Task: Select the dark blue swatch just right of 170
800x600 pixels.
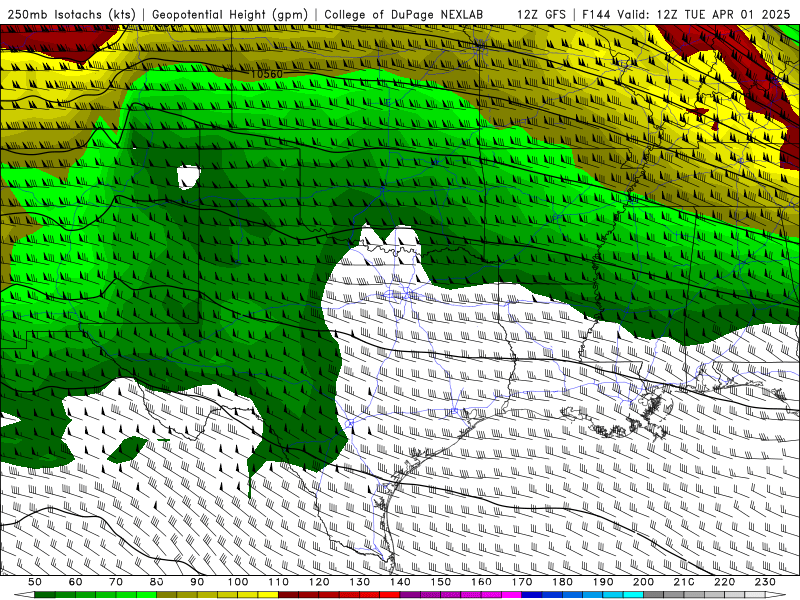Action: [x=532, y=595]
